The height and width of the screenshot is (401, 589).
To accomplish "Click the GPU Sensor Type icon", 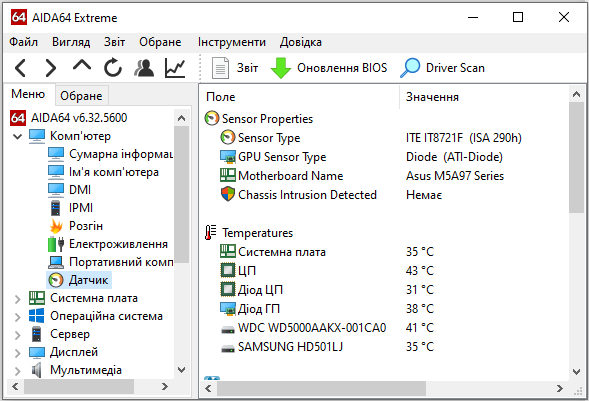I will coord(228,157).
